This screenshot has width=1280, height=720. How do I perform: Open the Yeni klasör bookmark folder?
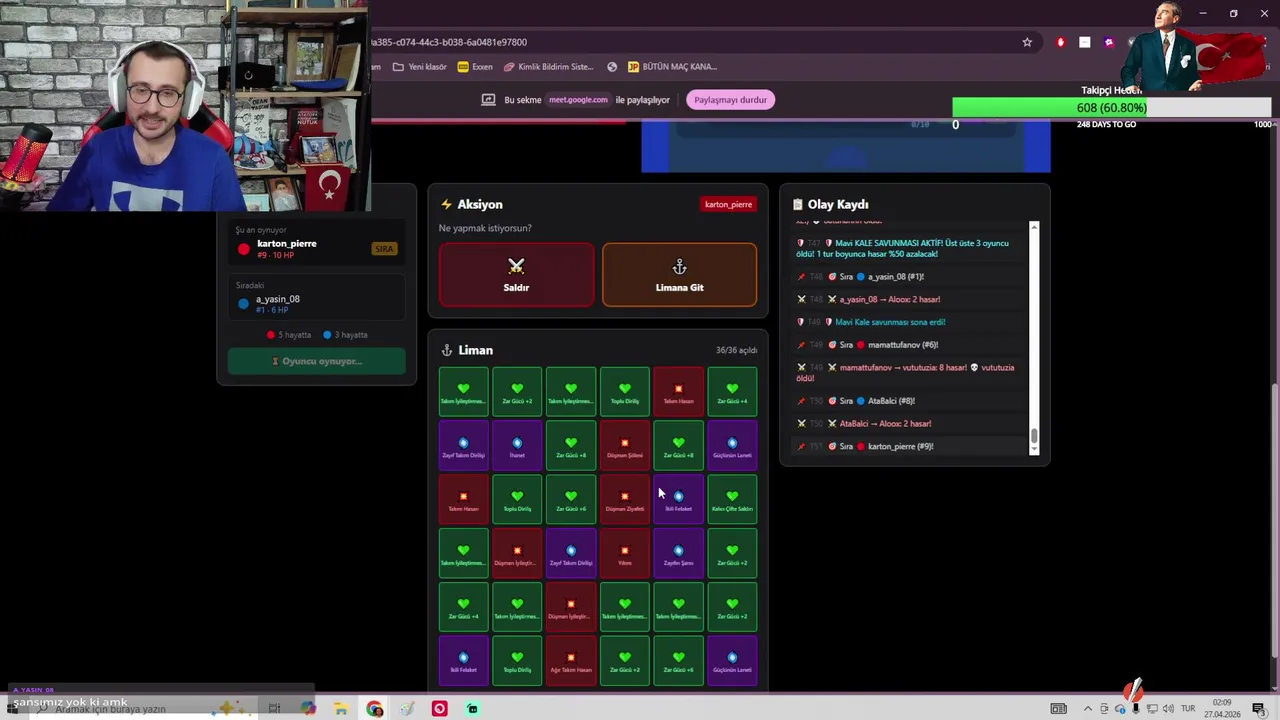(x=420, y=67)
